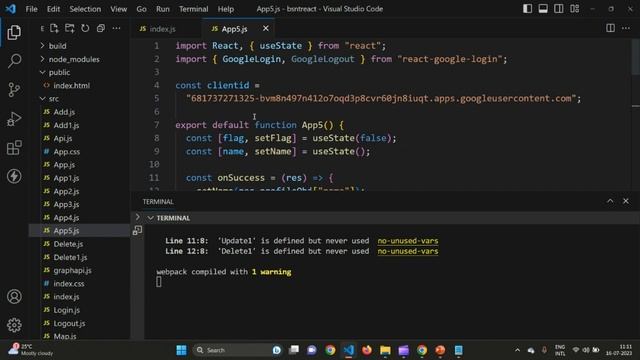
Task: Open the Explorer view in activity bar
Action: click(14, 32)
